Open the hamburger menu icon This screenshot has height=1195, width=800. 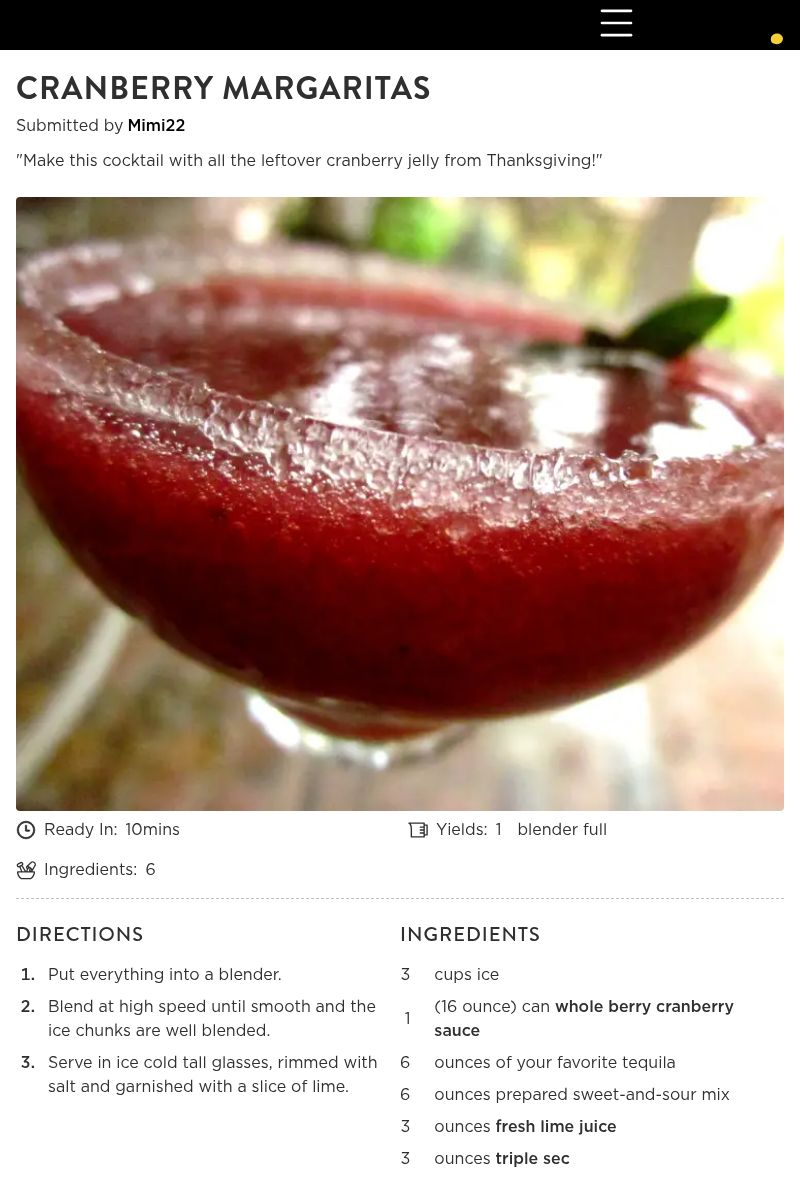(x=616, y=23)
